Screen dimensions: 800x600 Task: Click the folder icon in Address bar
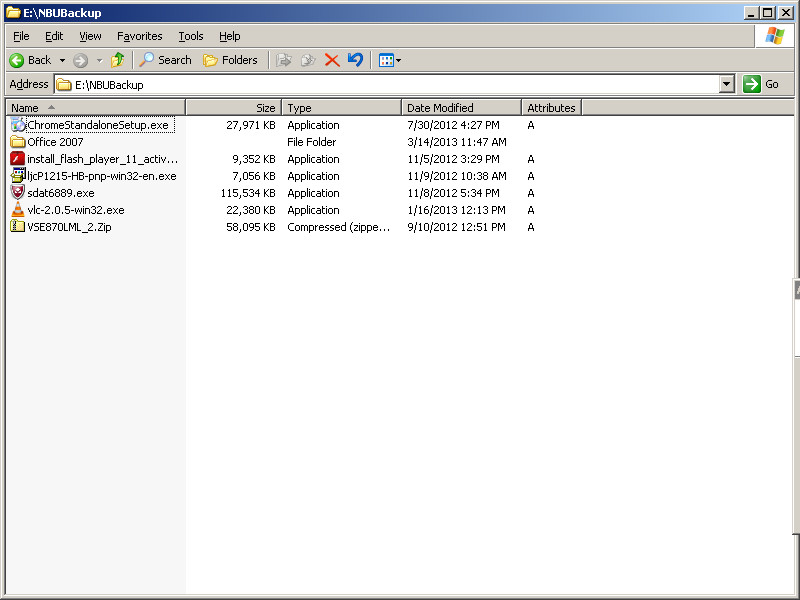coord(64,85)
